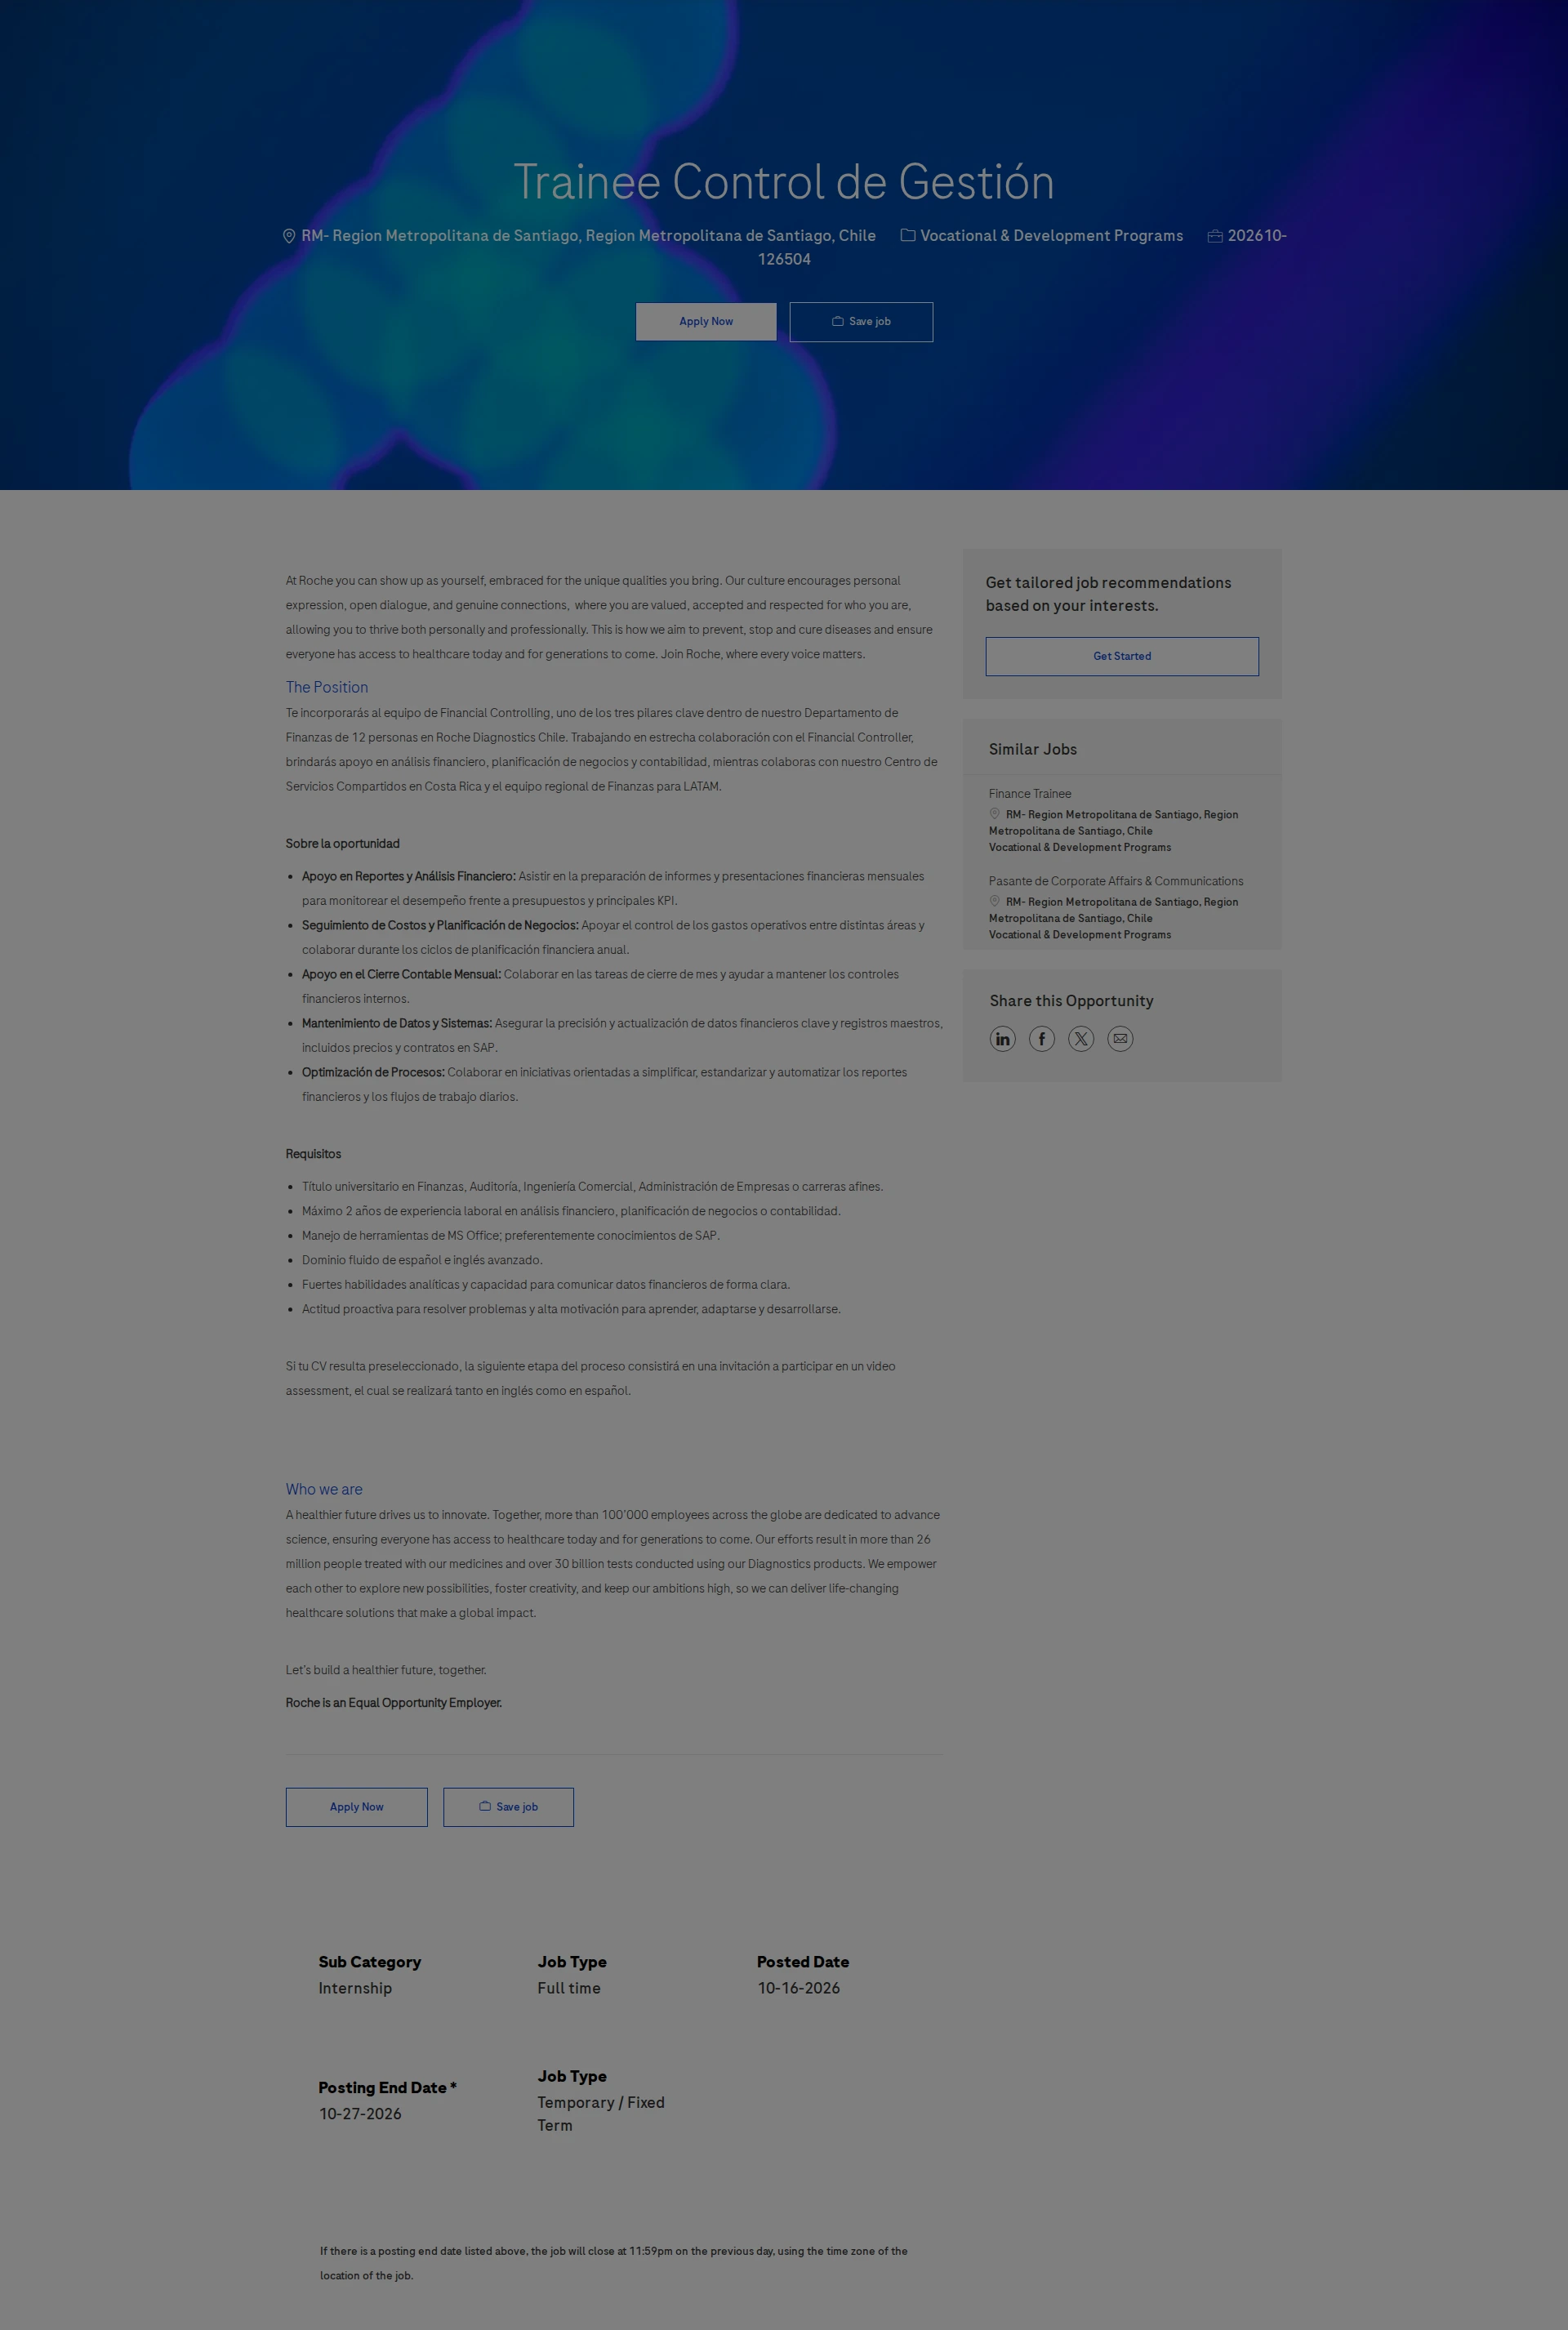
Task: Click 'Roche is an Equal Opportunity Employer' text
Action: [394, 1703]
